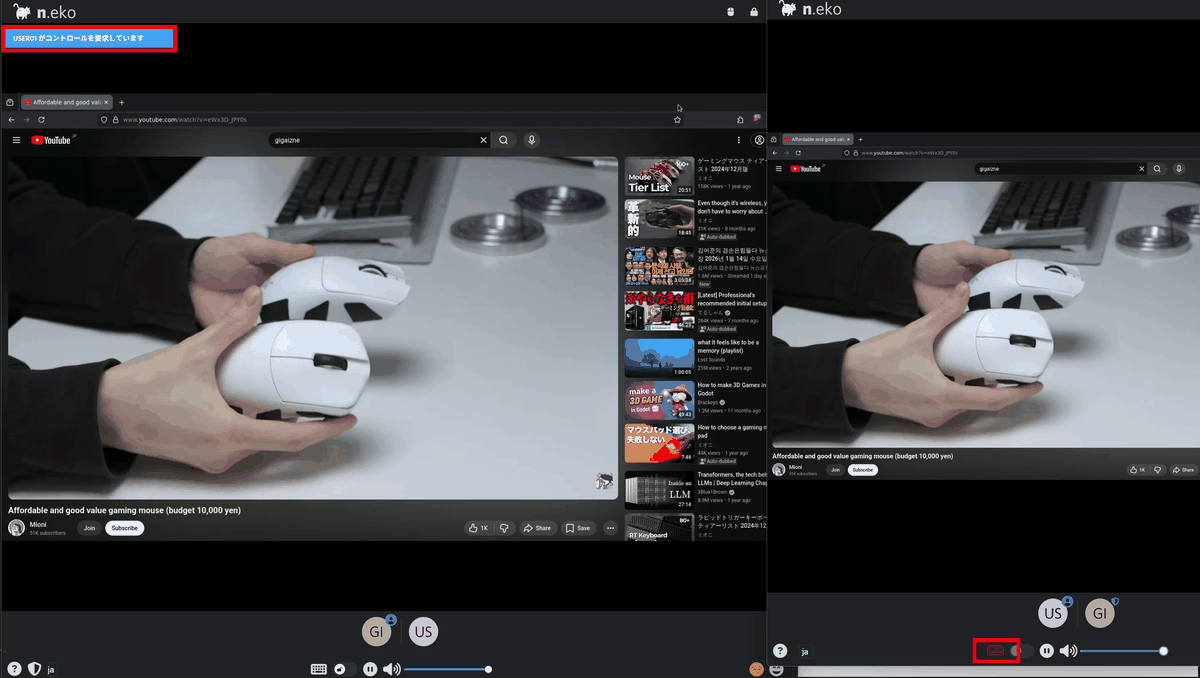This screenshot has height=678, width=1200.
Task: Open the ja language selector in left panel
Action: tap(51, 669)
